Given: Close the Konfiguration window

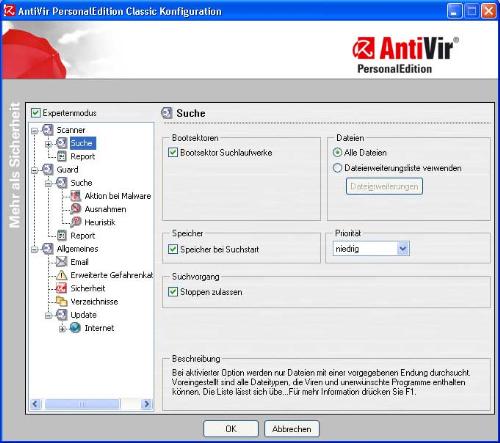Looking at the screenshot, I should coord(489,11).
